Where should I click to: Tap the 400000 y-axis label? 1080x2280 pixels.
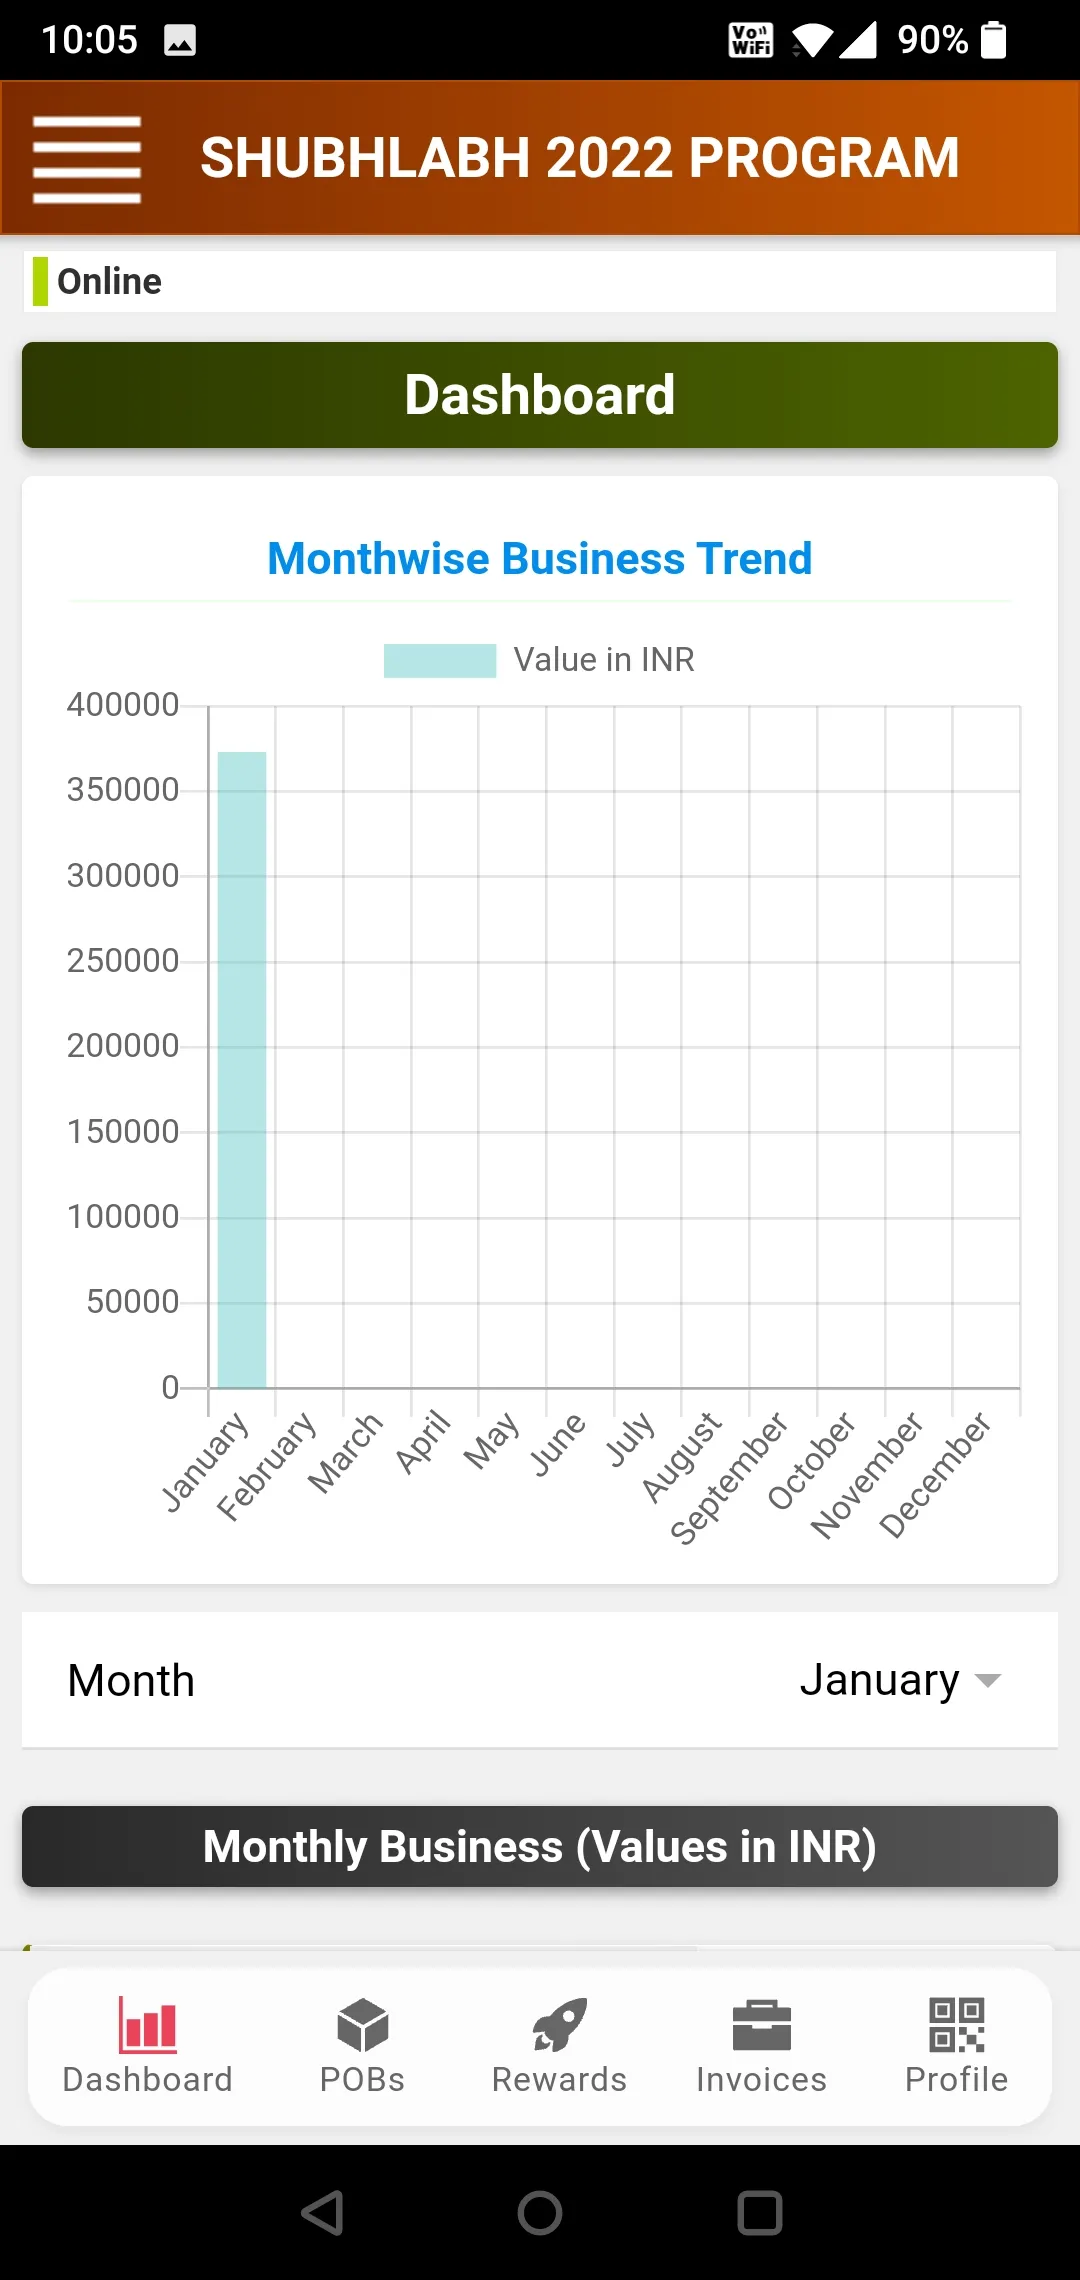point(123,705)
